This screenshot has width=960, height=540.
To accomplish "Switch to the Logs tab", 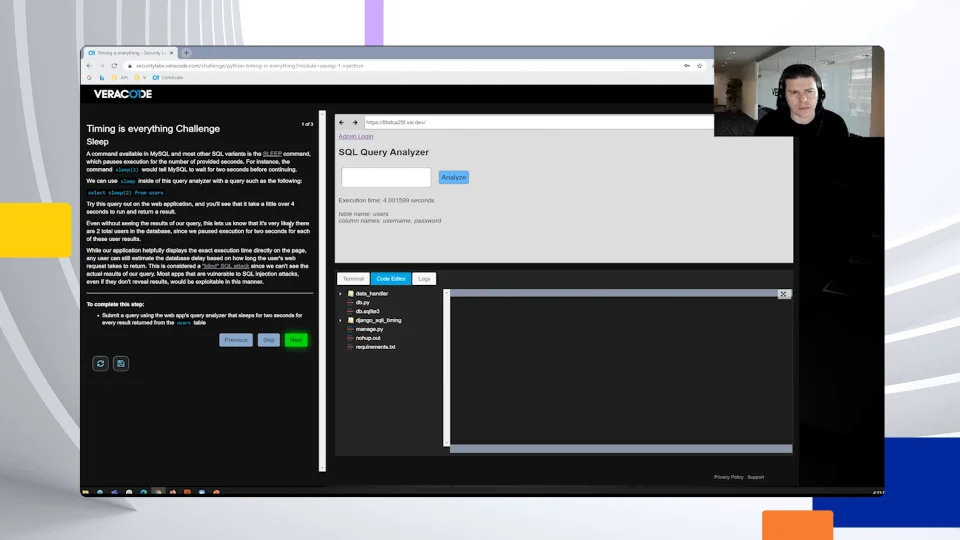I will click(x=424, y=279).
